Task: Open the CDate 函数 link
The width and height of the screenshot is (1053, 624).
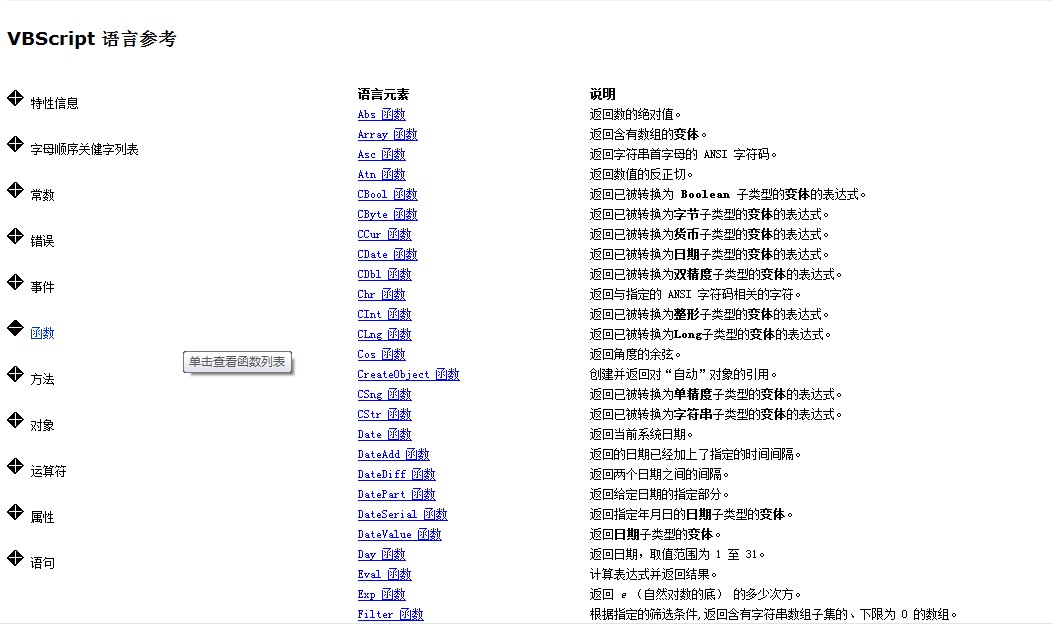Action: pyautogui.click(x=387, y=255)
